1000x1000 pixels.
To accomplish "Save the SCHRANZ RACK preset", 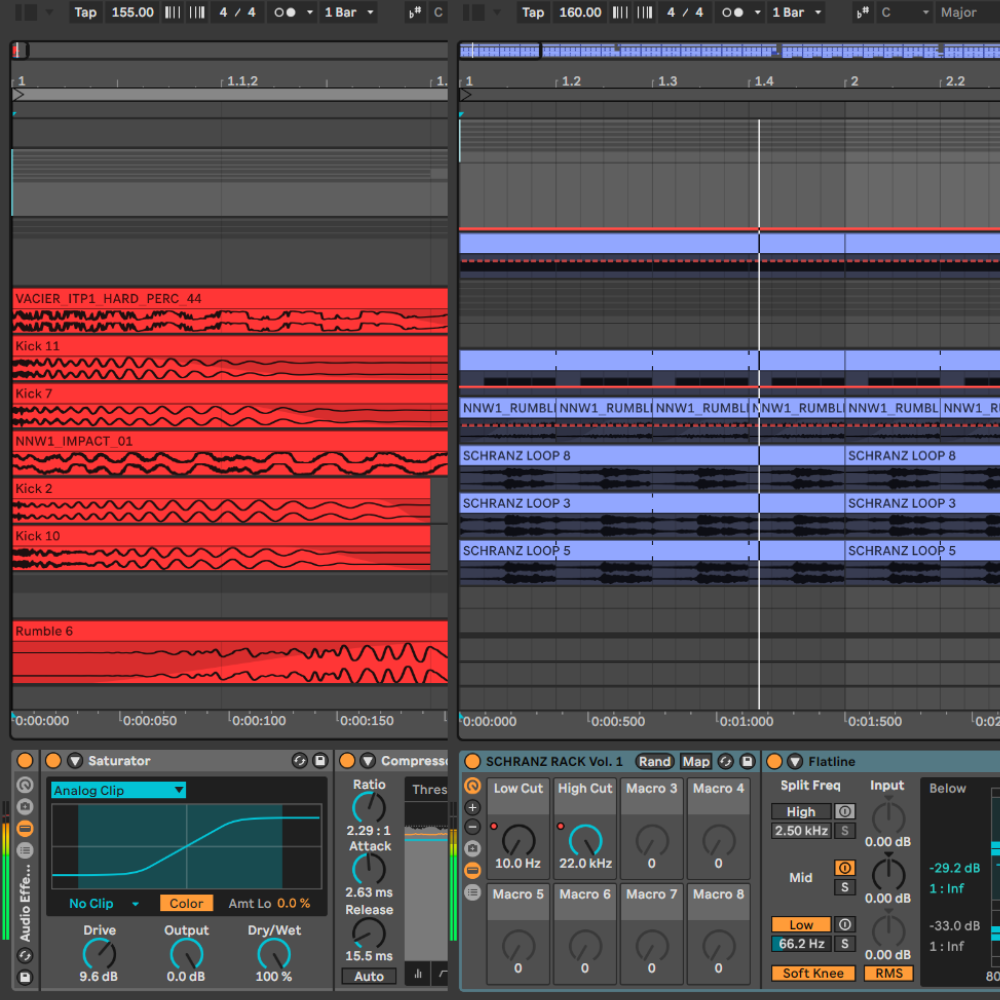I will 745,762.
